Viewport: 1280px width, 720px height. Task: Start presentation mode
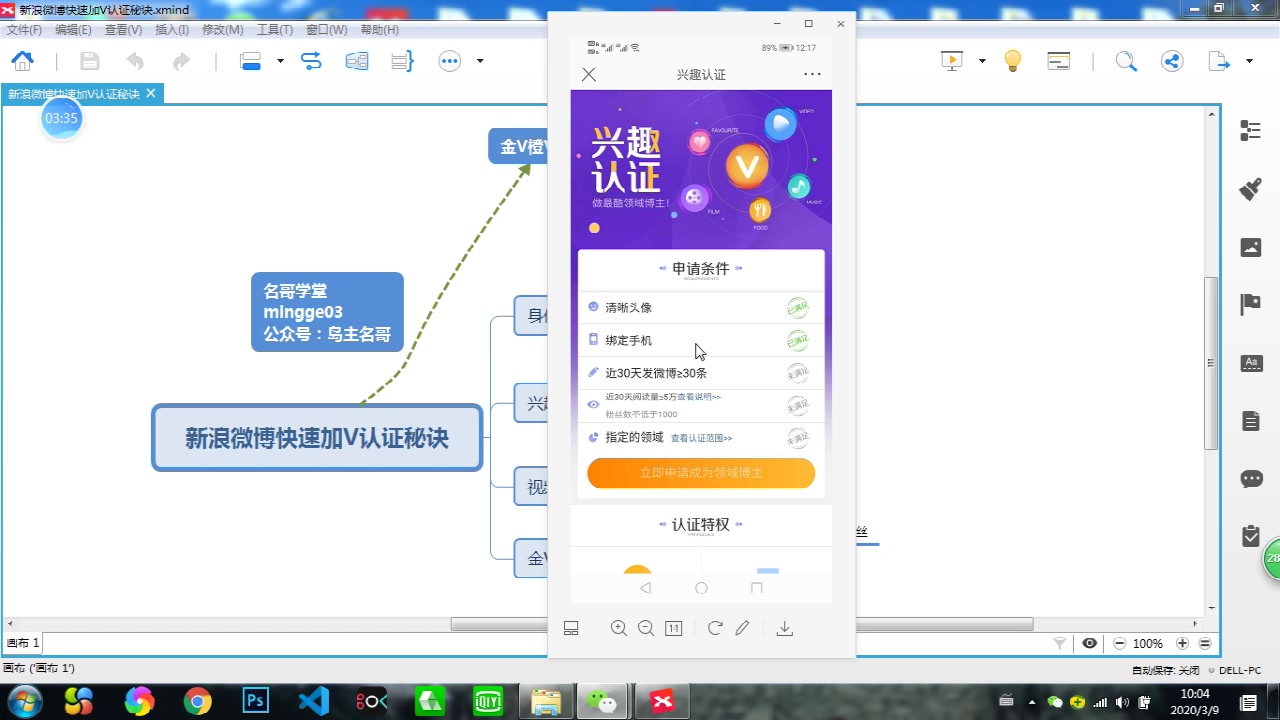[x=952, y=61]
